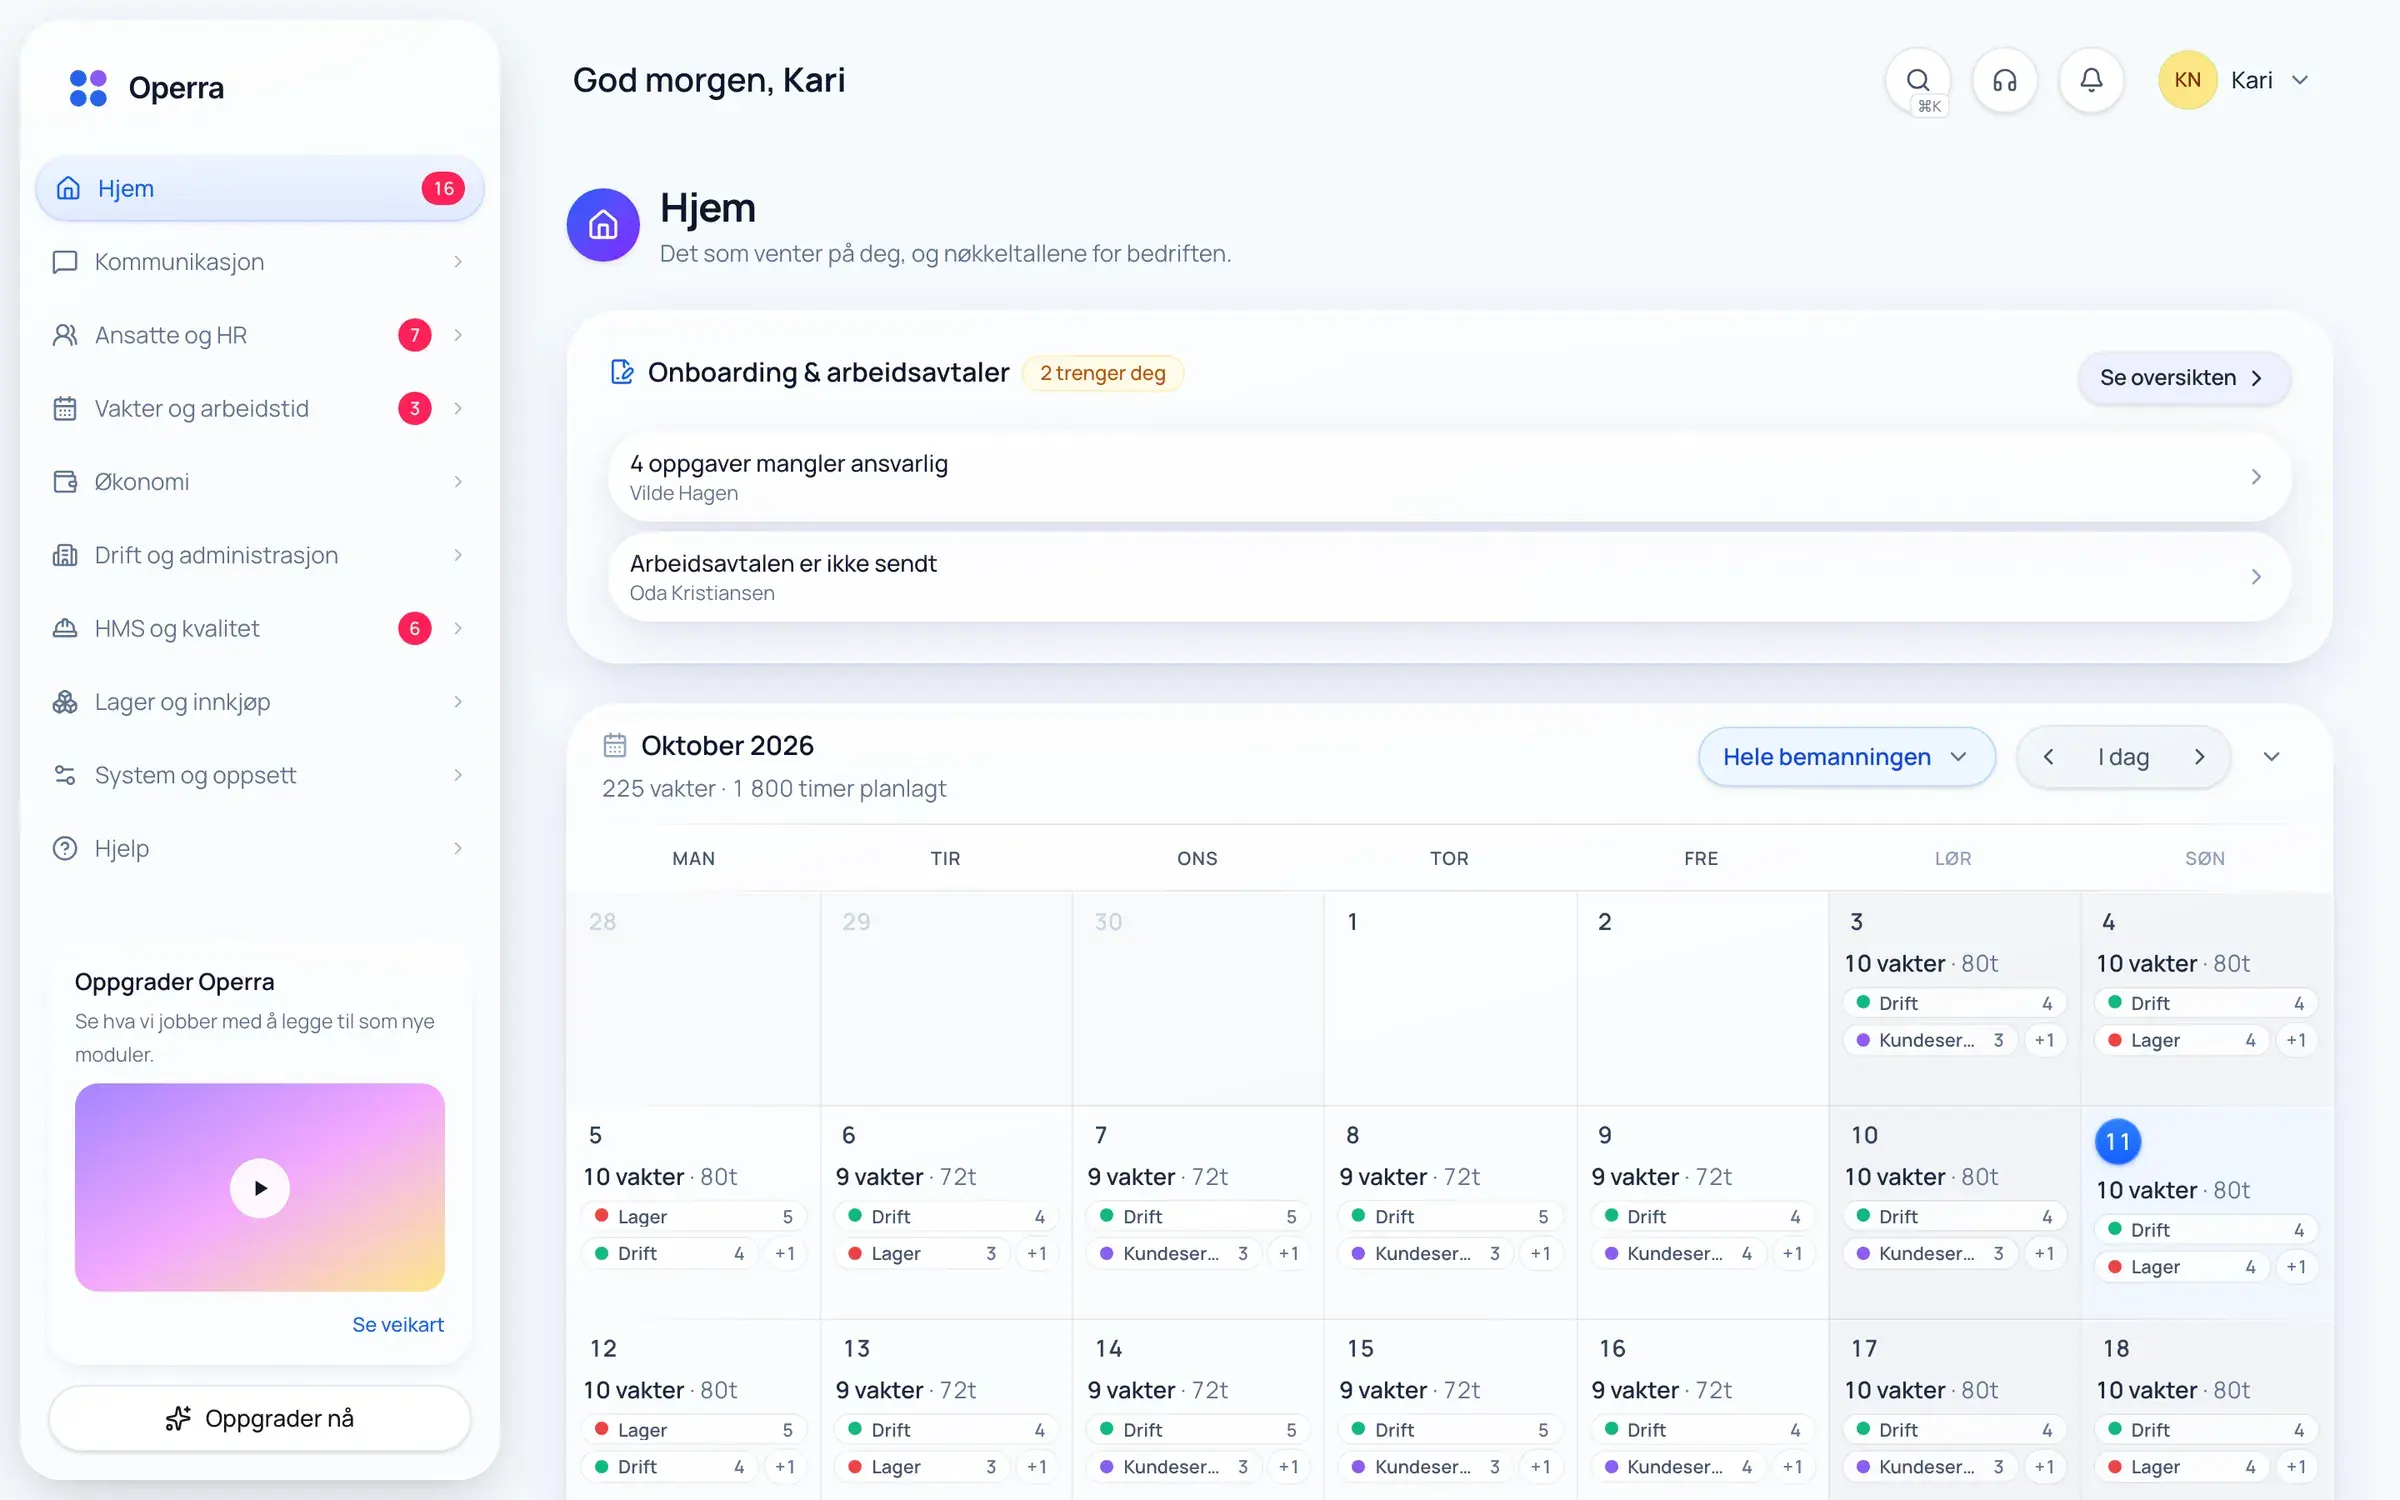The width and height of the screenshot is (2400, 1500).
Task: Expand the HMS og kvalitet chevron
Action: [x=458, y=628]
